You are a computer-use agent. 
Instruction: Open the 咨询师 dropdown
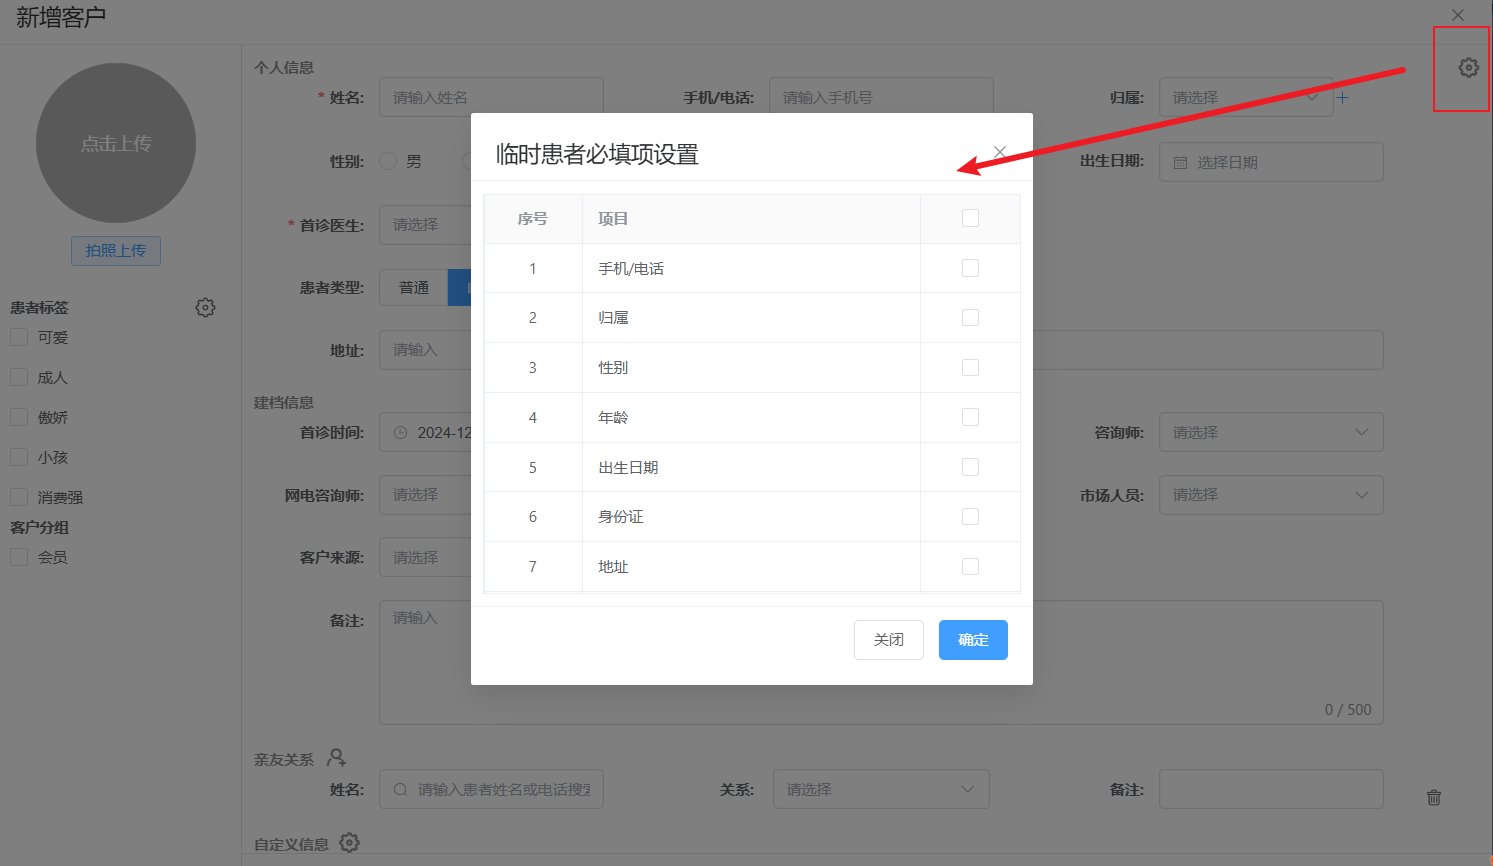[x=1271, y=432]
